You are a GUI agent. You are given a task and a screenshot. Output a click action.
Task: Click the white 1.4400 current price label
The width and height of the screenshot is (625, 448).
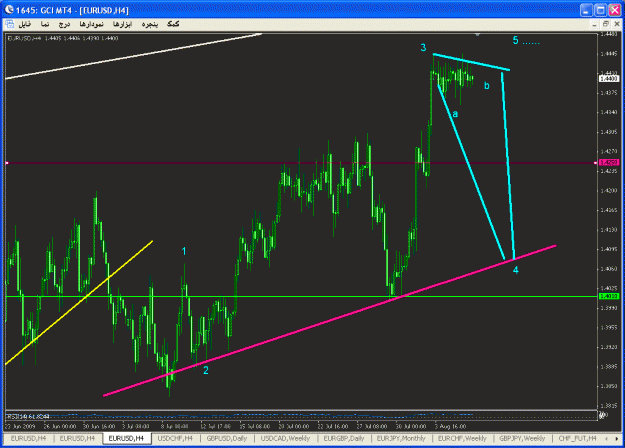pos(609,79)
